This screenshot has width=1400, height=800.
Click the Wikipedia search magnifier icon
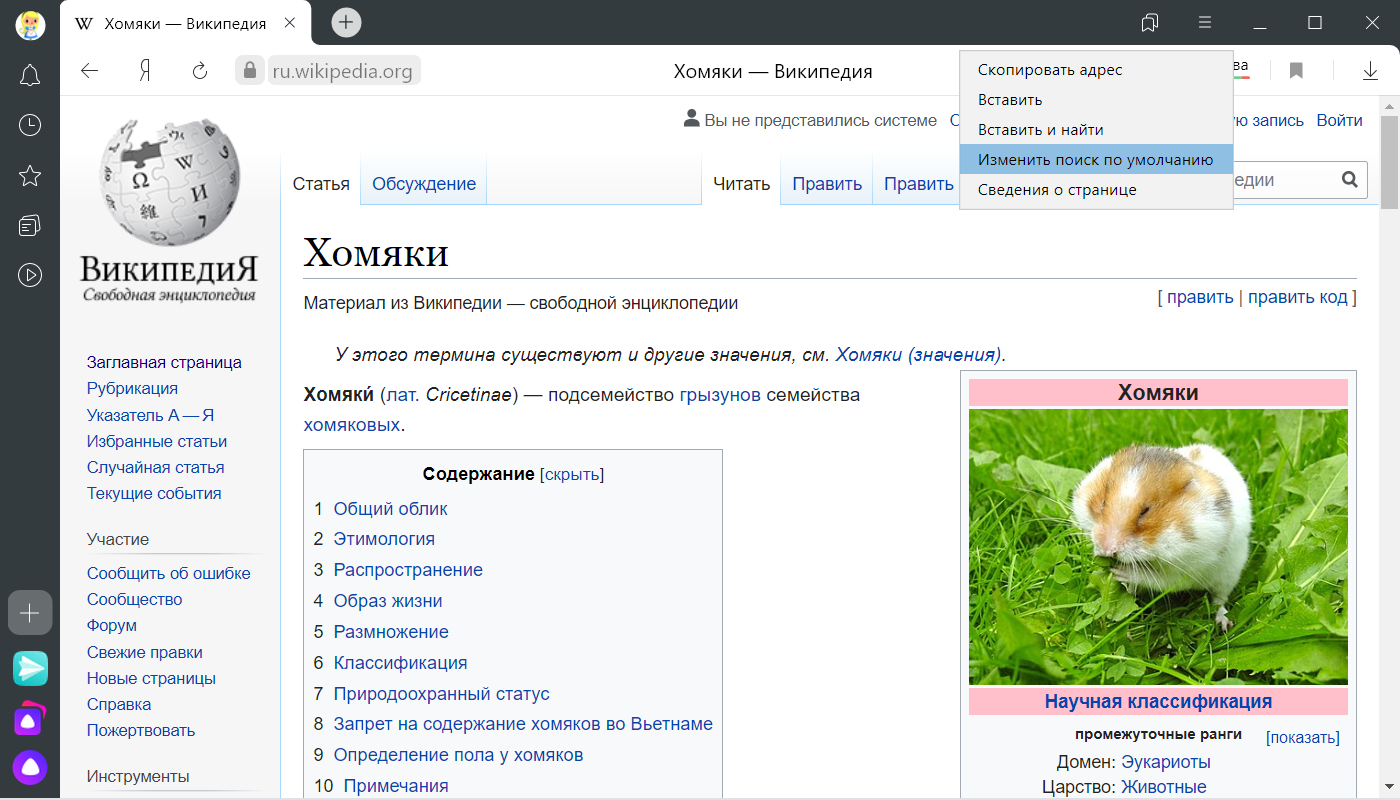[1349, 180]
